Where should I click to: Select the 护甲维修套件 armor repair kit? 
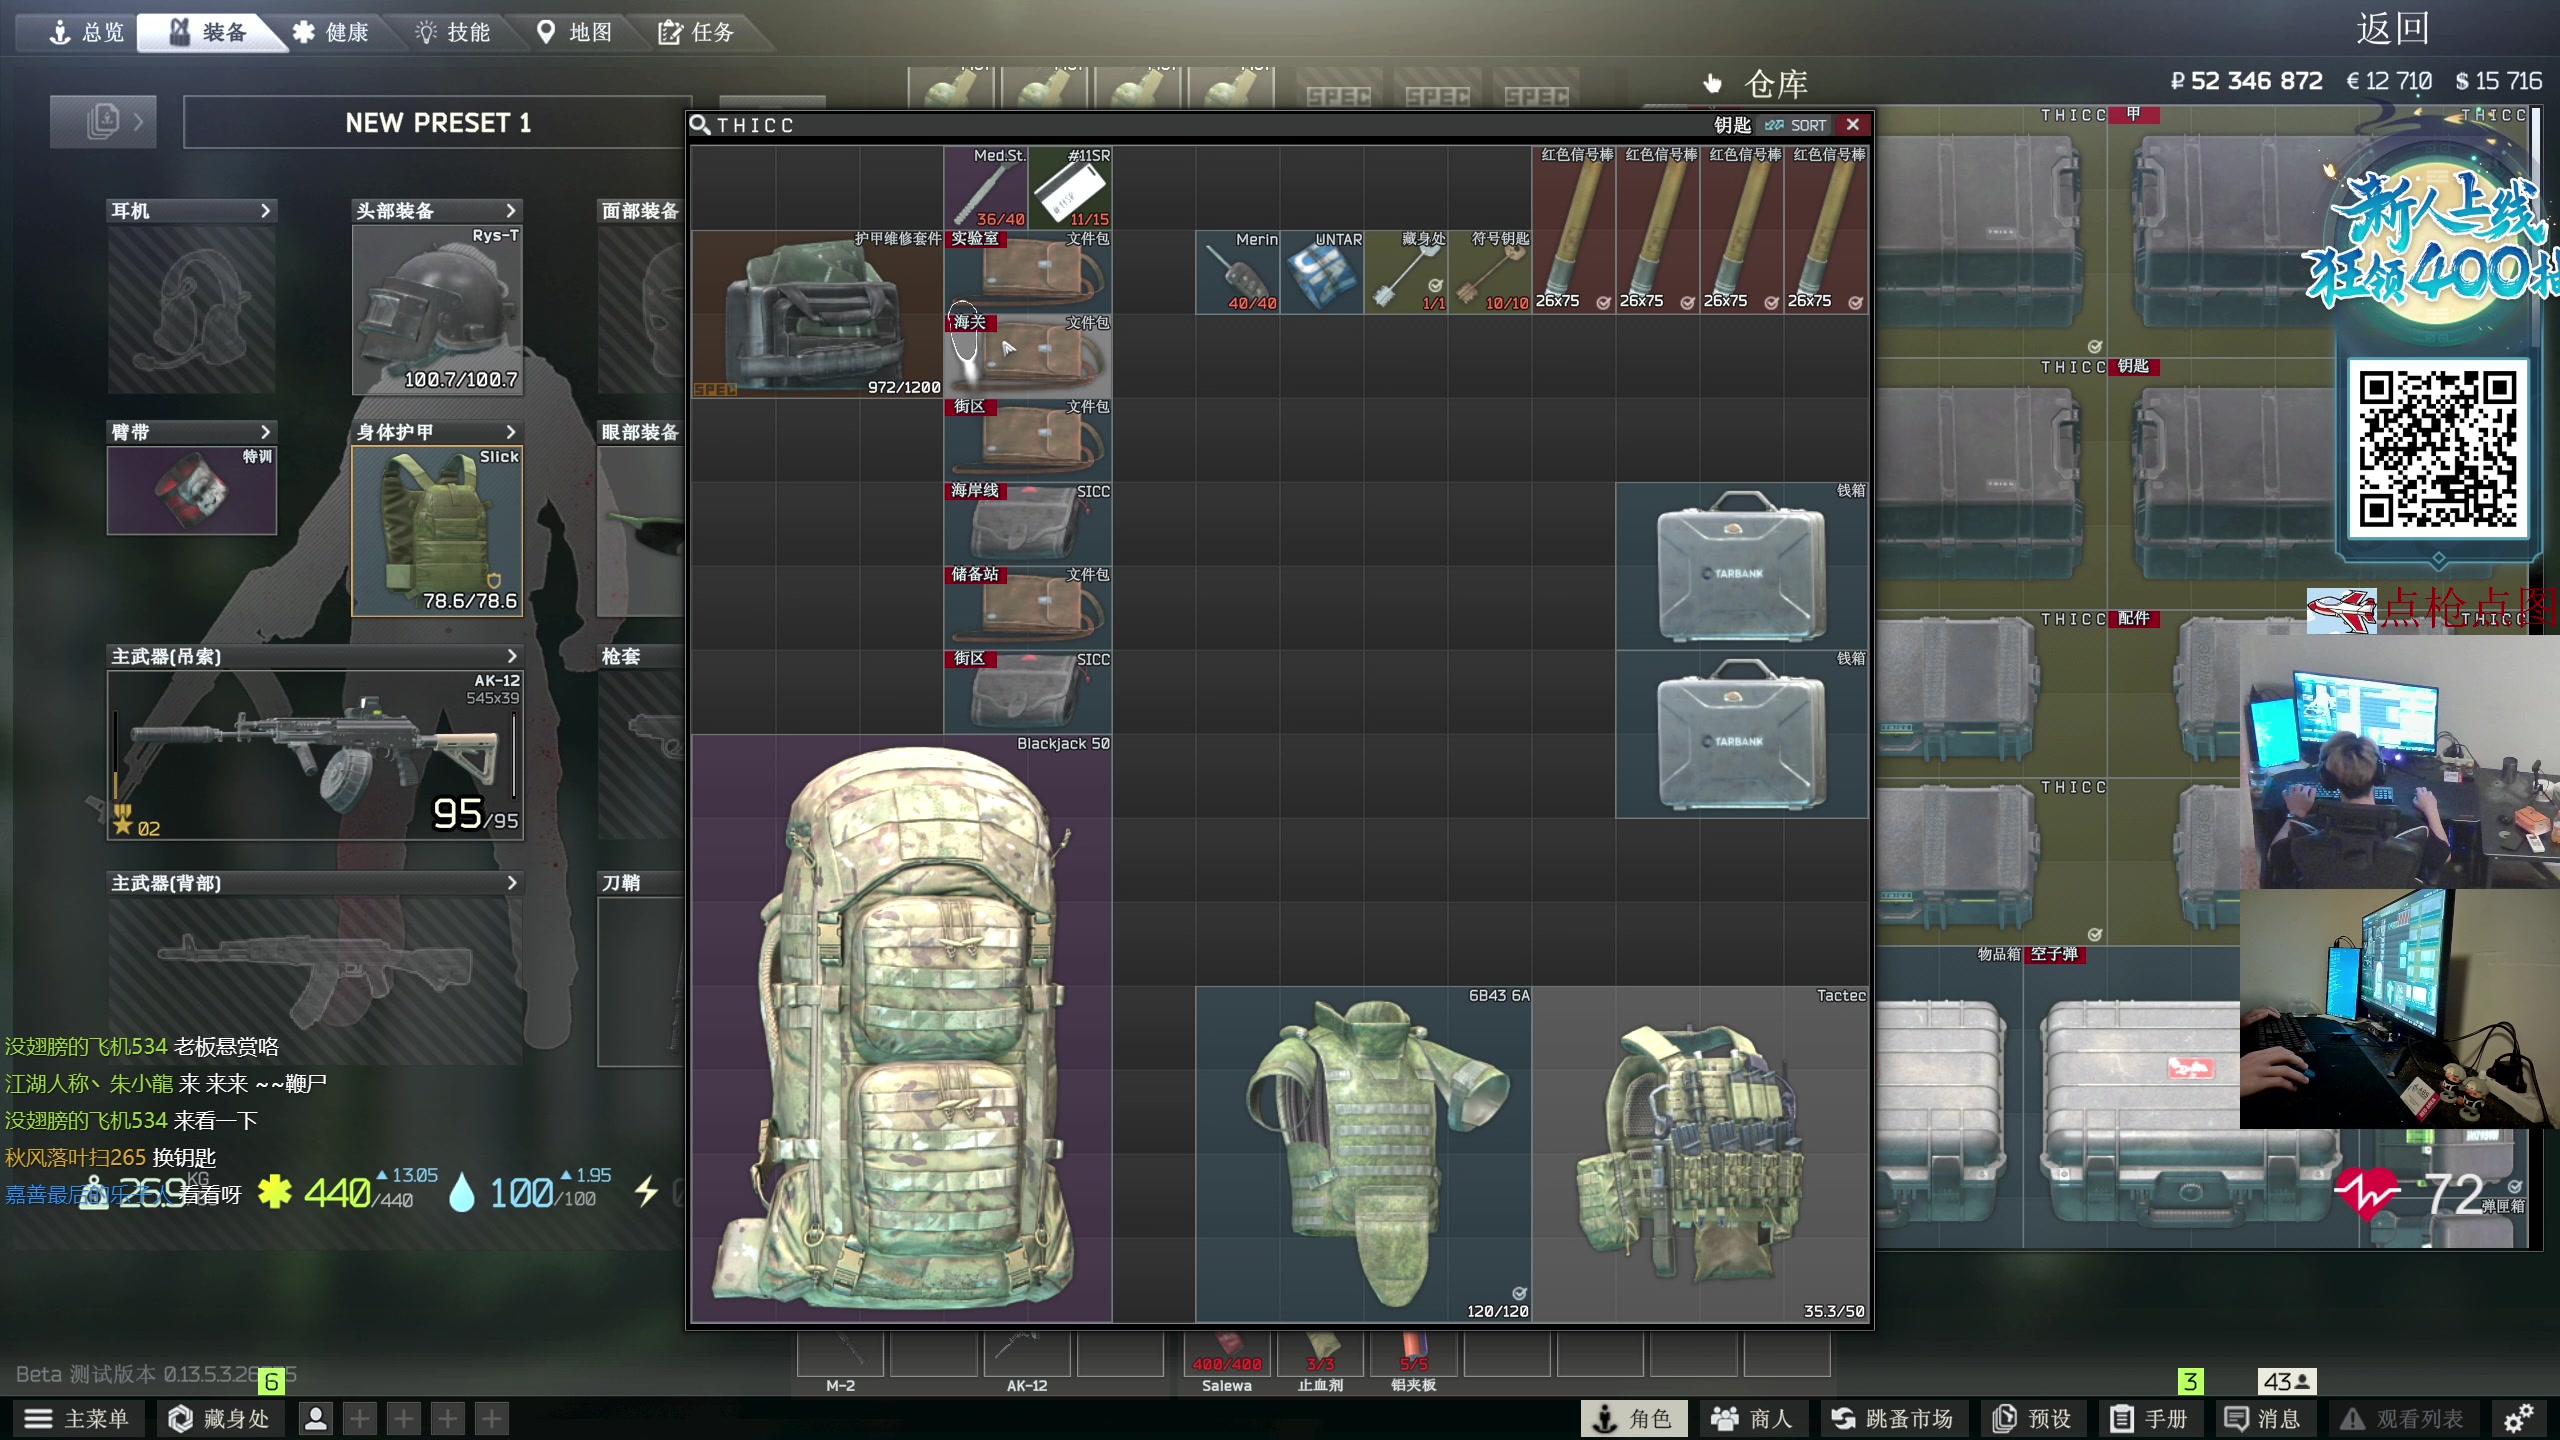tap(817, 314)
